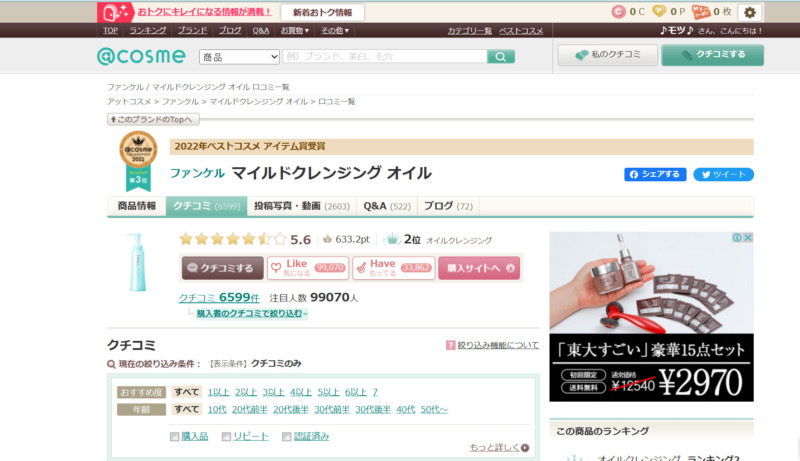Expand もっと詳しく filter options
Screen dimensions: 800x461
click(499, 448)
